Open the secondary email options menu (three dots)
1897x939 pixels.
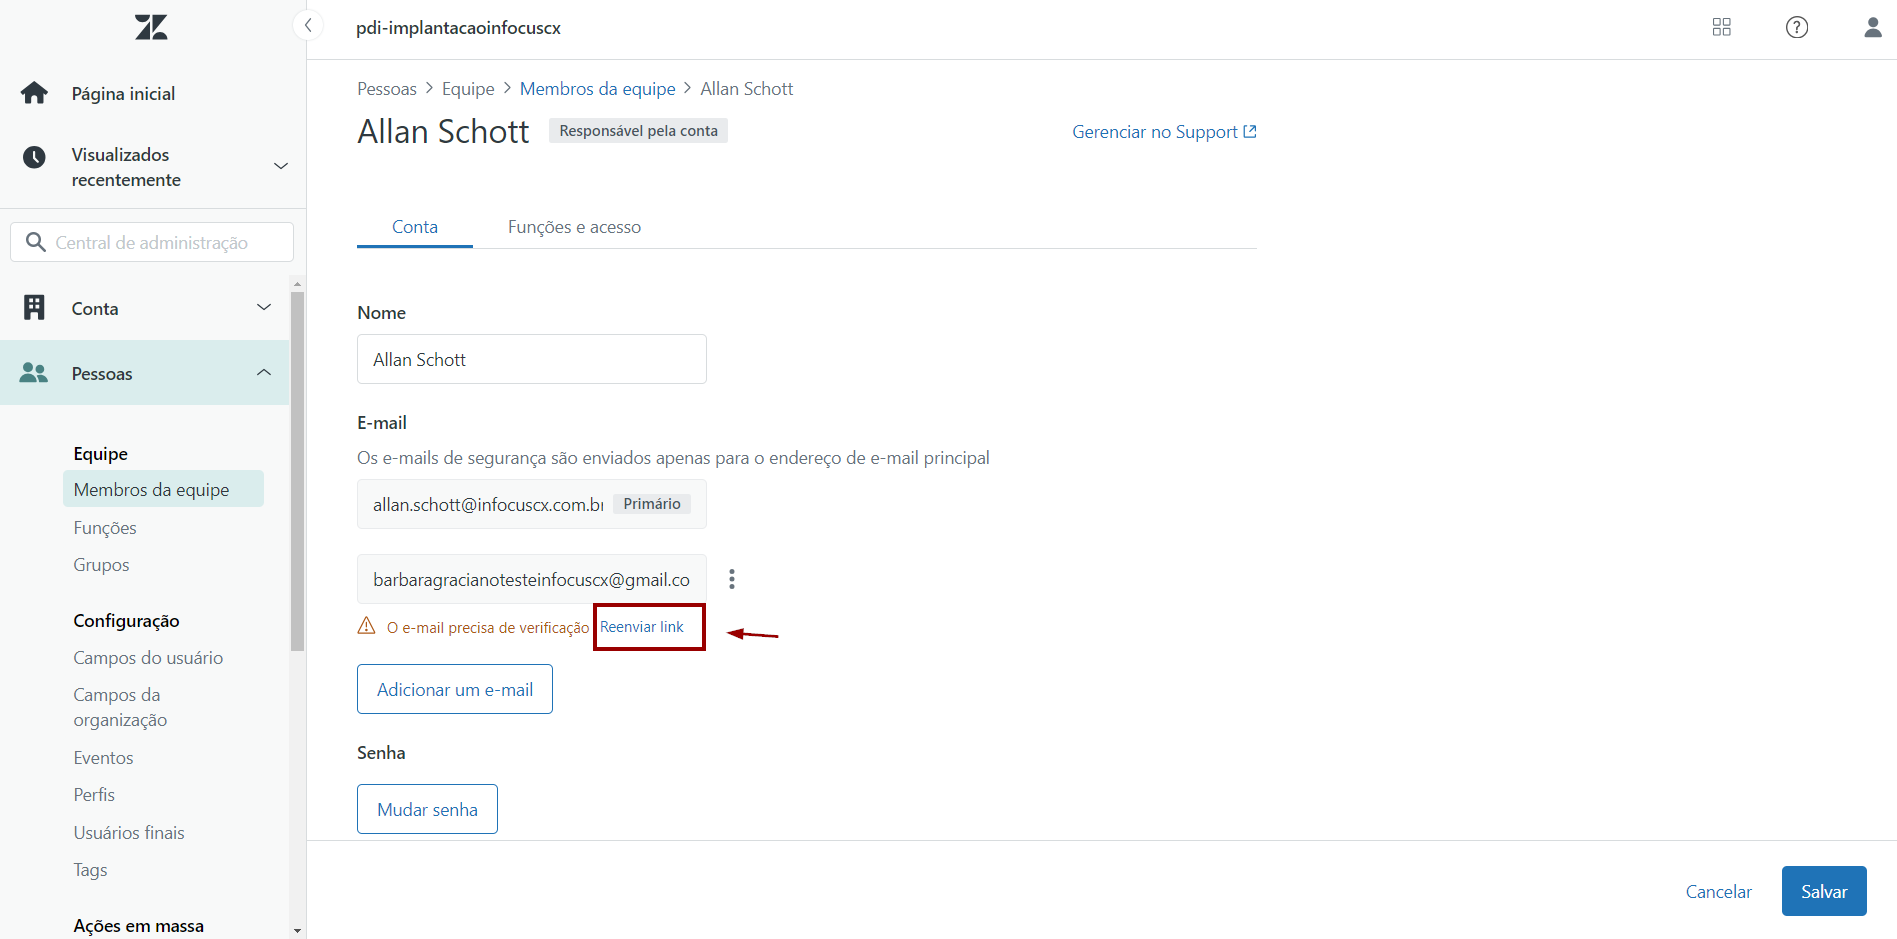click(732, 579)
